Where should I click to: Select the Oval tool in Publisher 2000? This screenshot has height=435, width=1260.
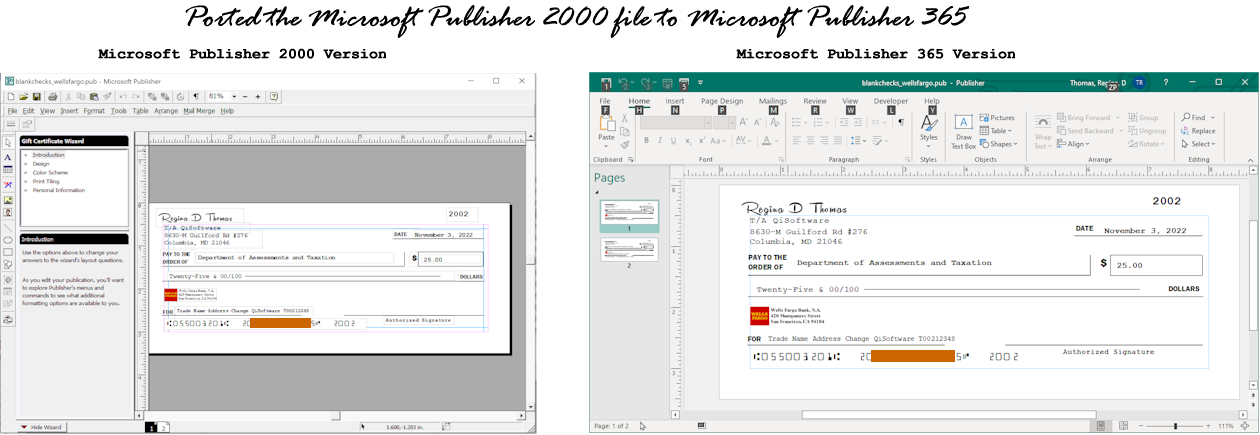8,240
